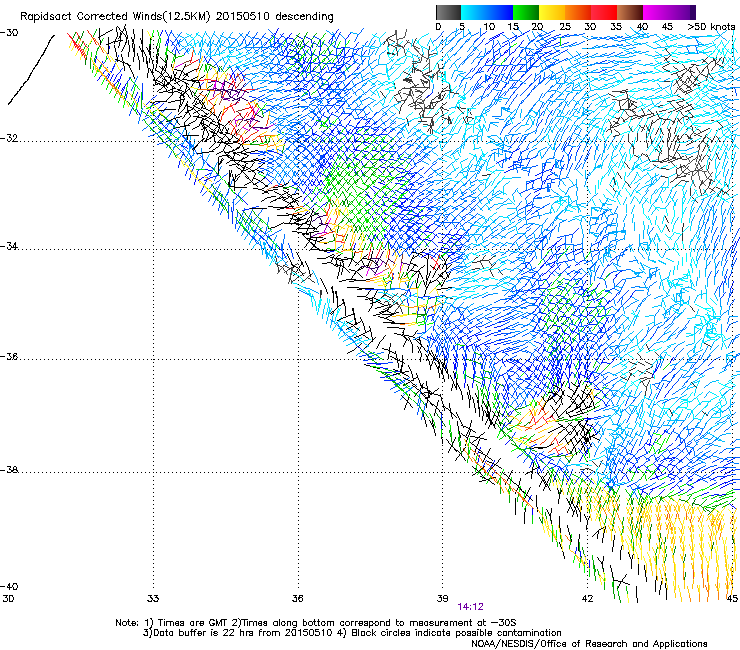This screenshot has height=650, width=740.
Task: Click the yellow 20-25 knots legend swatch
Action: point(552,12)
